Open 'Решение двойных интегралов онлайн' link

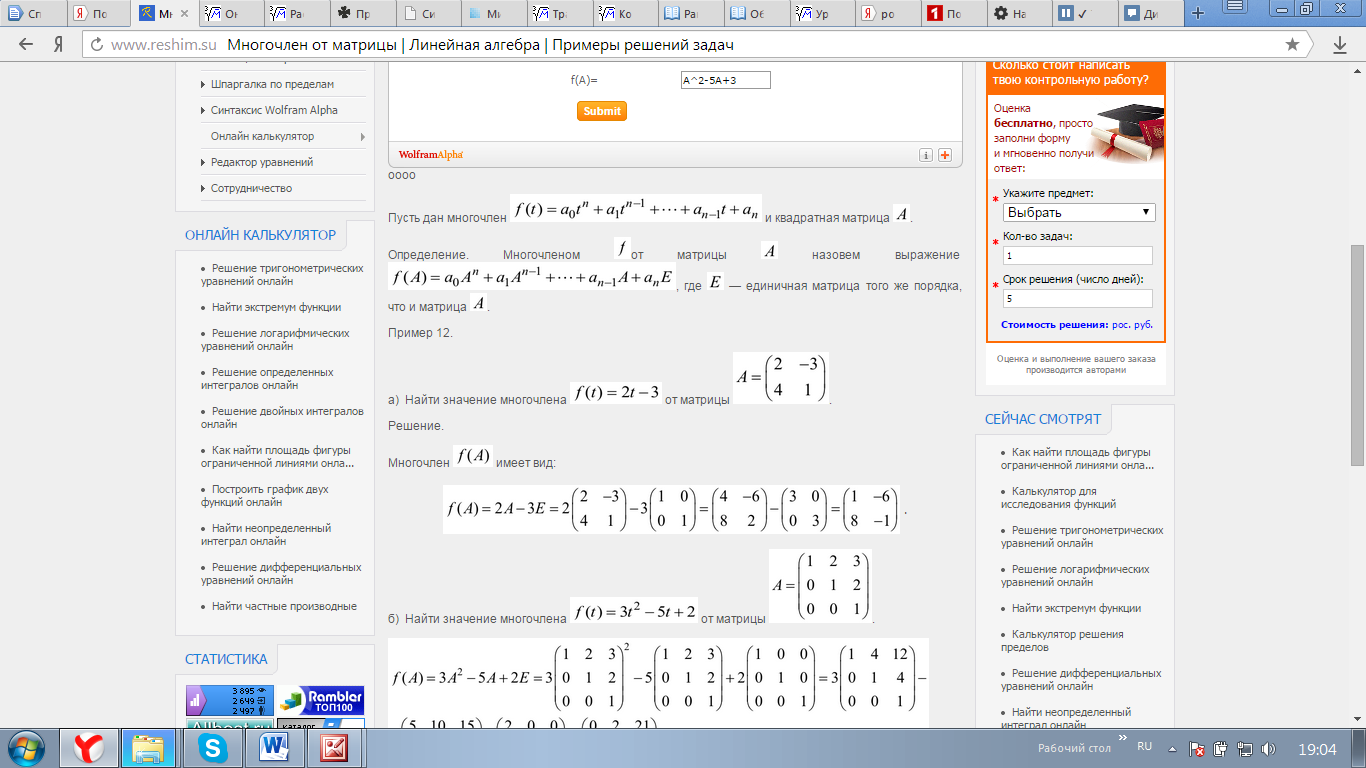pos(282,417)
